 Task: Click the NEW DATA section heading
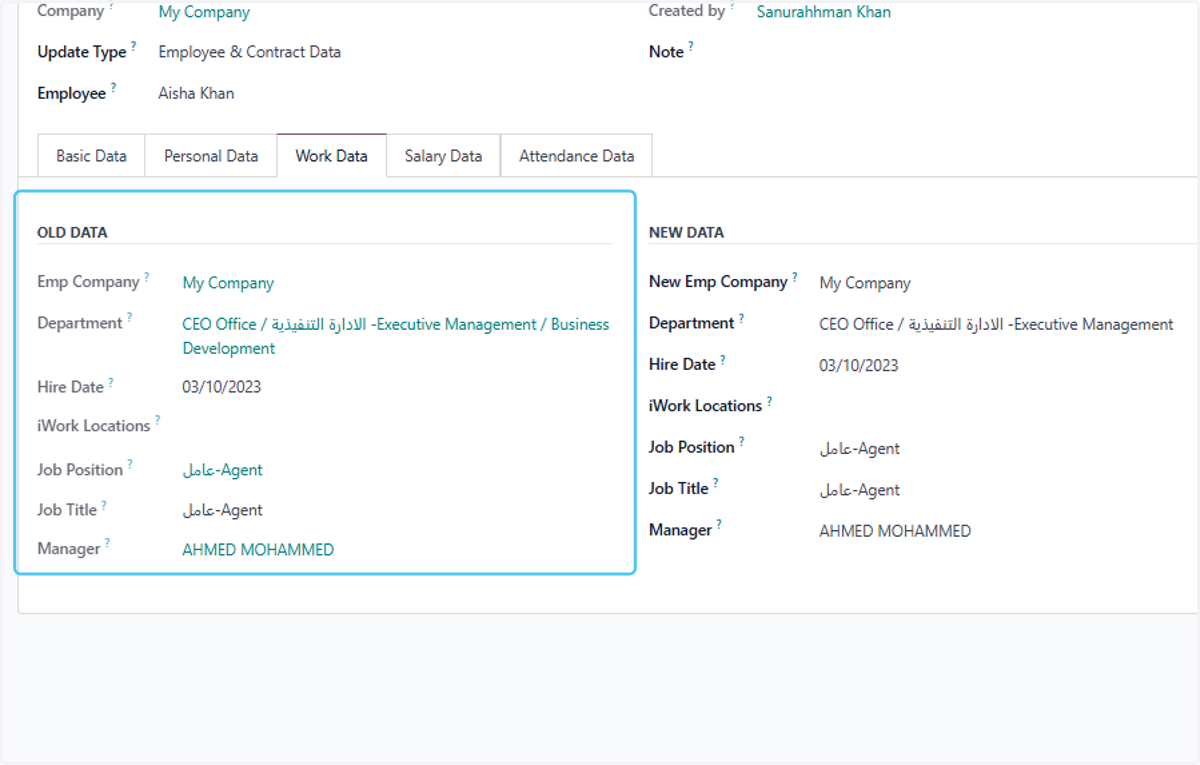pos(686,232)
